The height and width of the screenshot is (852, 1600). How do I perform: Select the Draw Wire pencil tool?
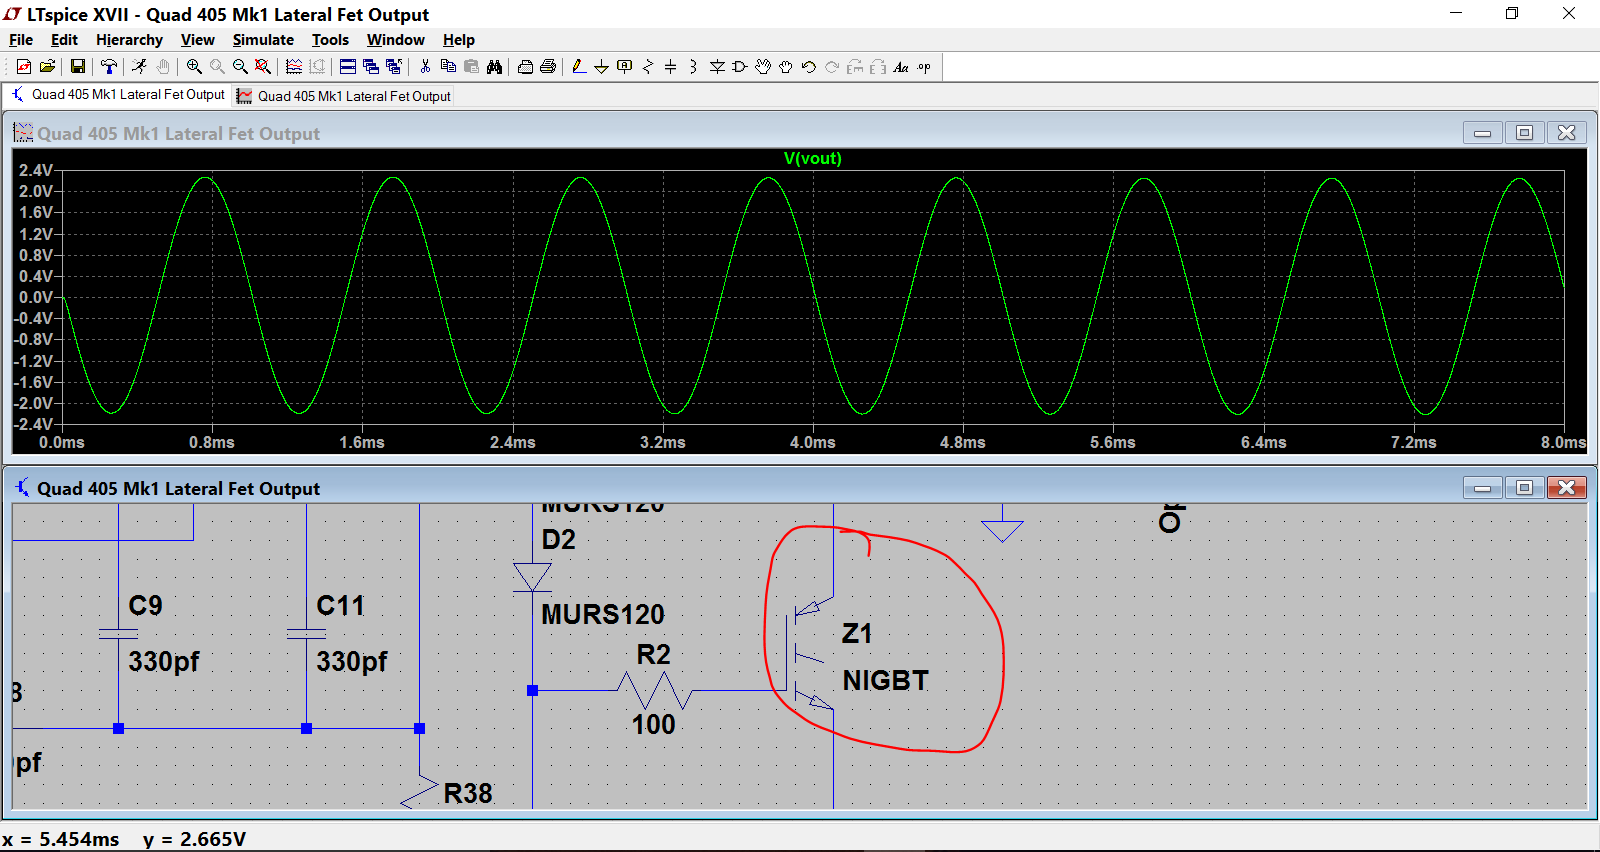click(579, 67)
